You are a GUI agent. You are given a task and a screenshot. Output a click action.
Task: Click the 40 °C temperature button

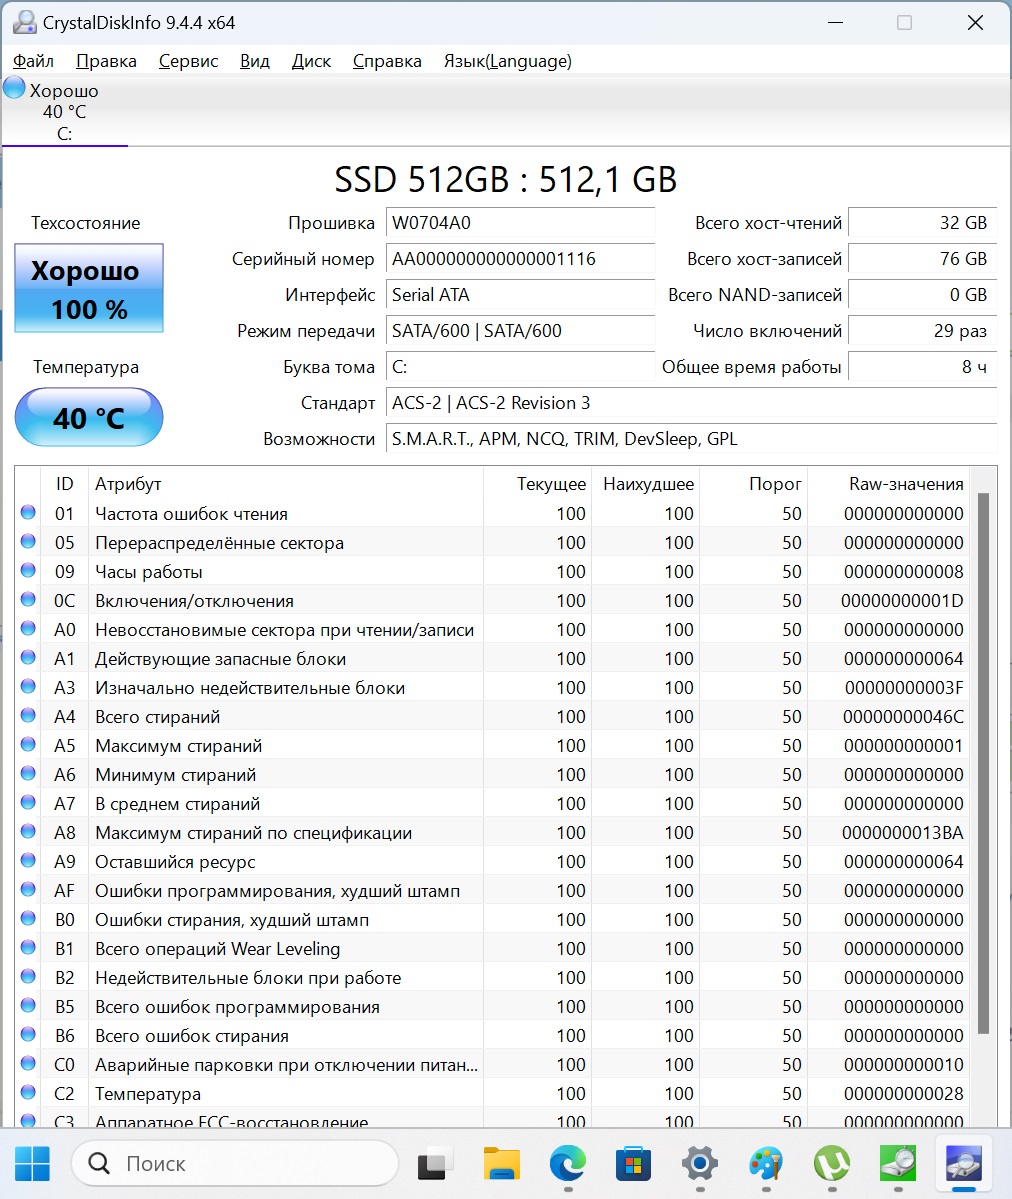89,418
